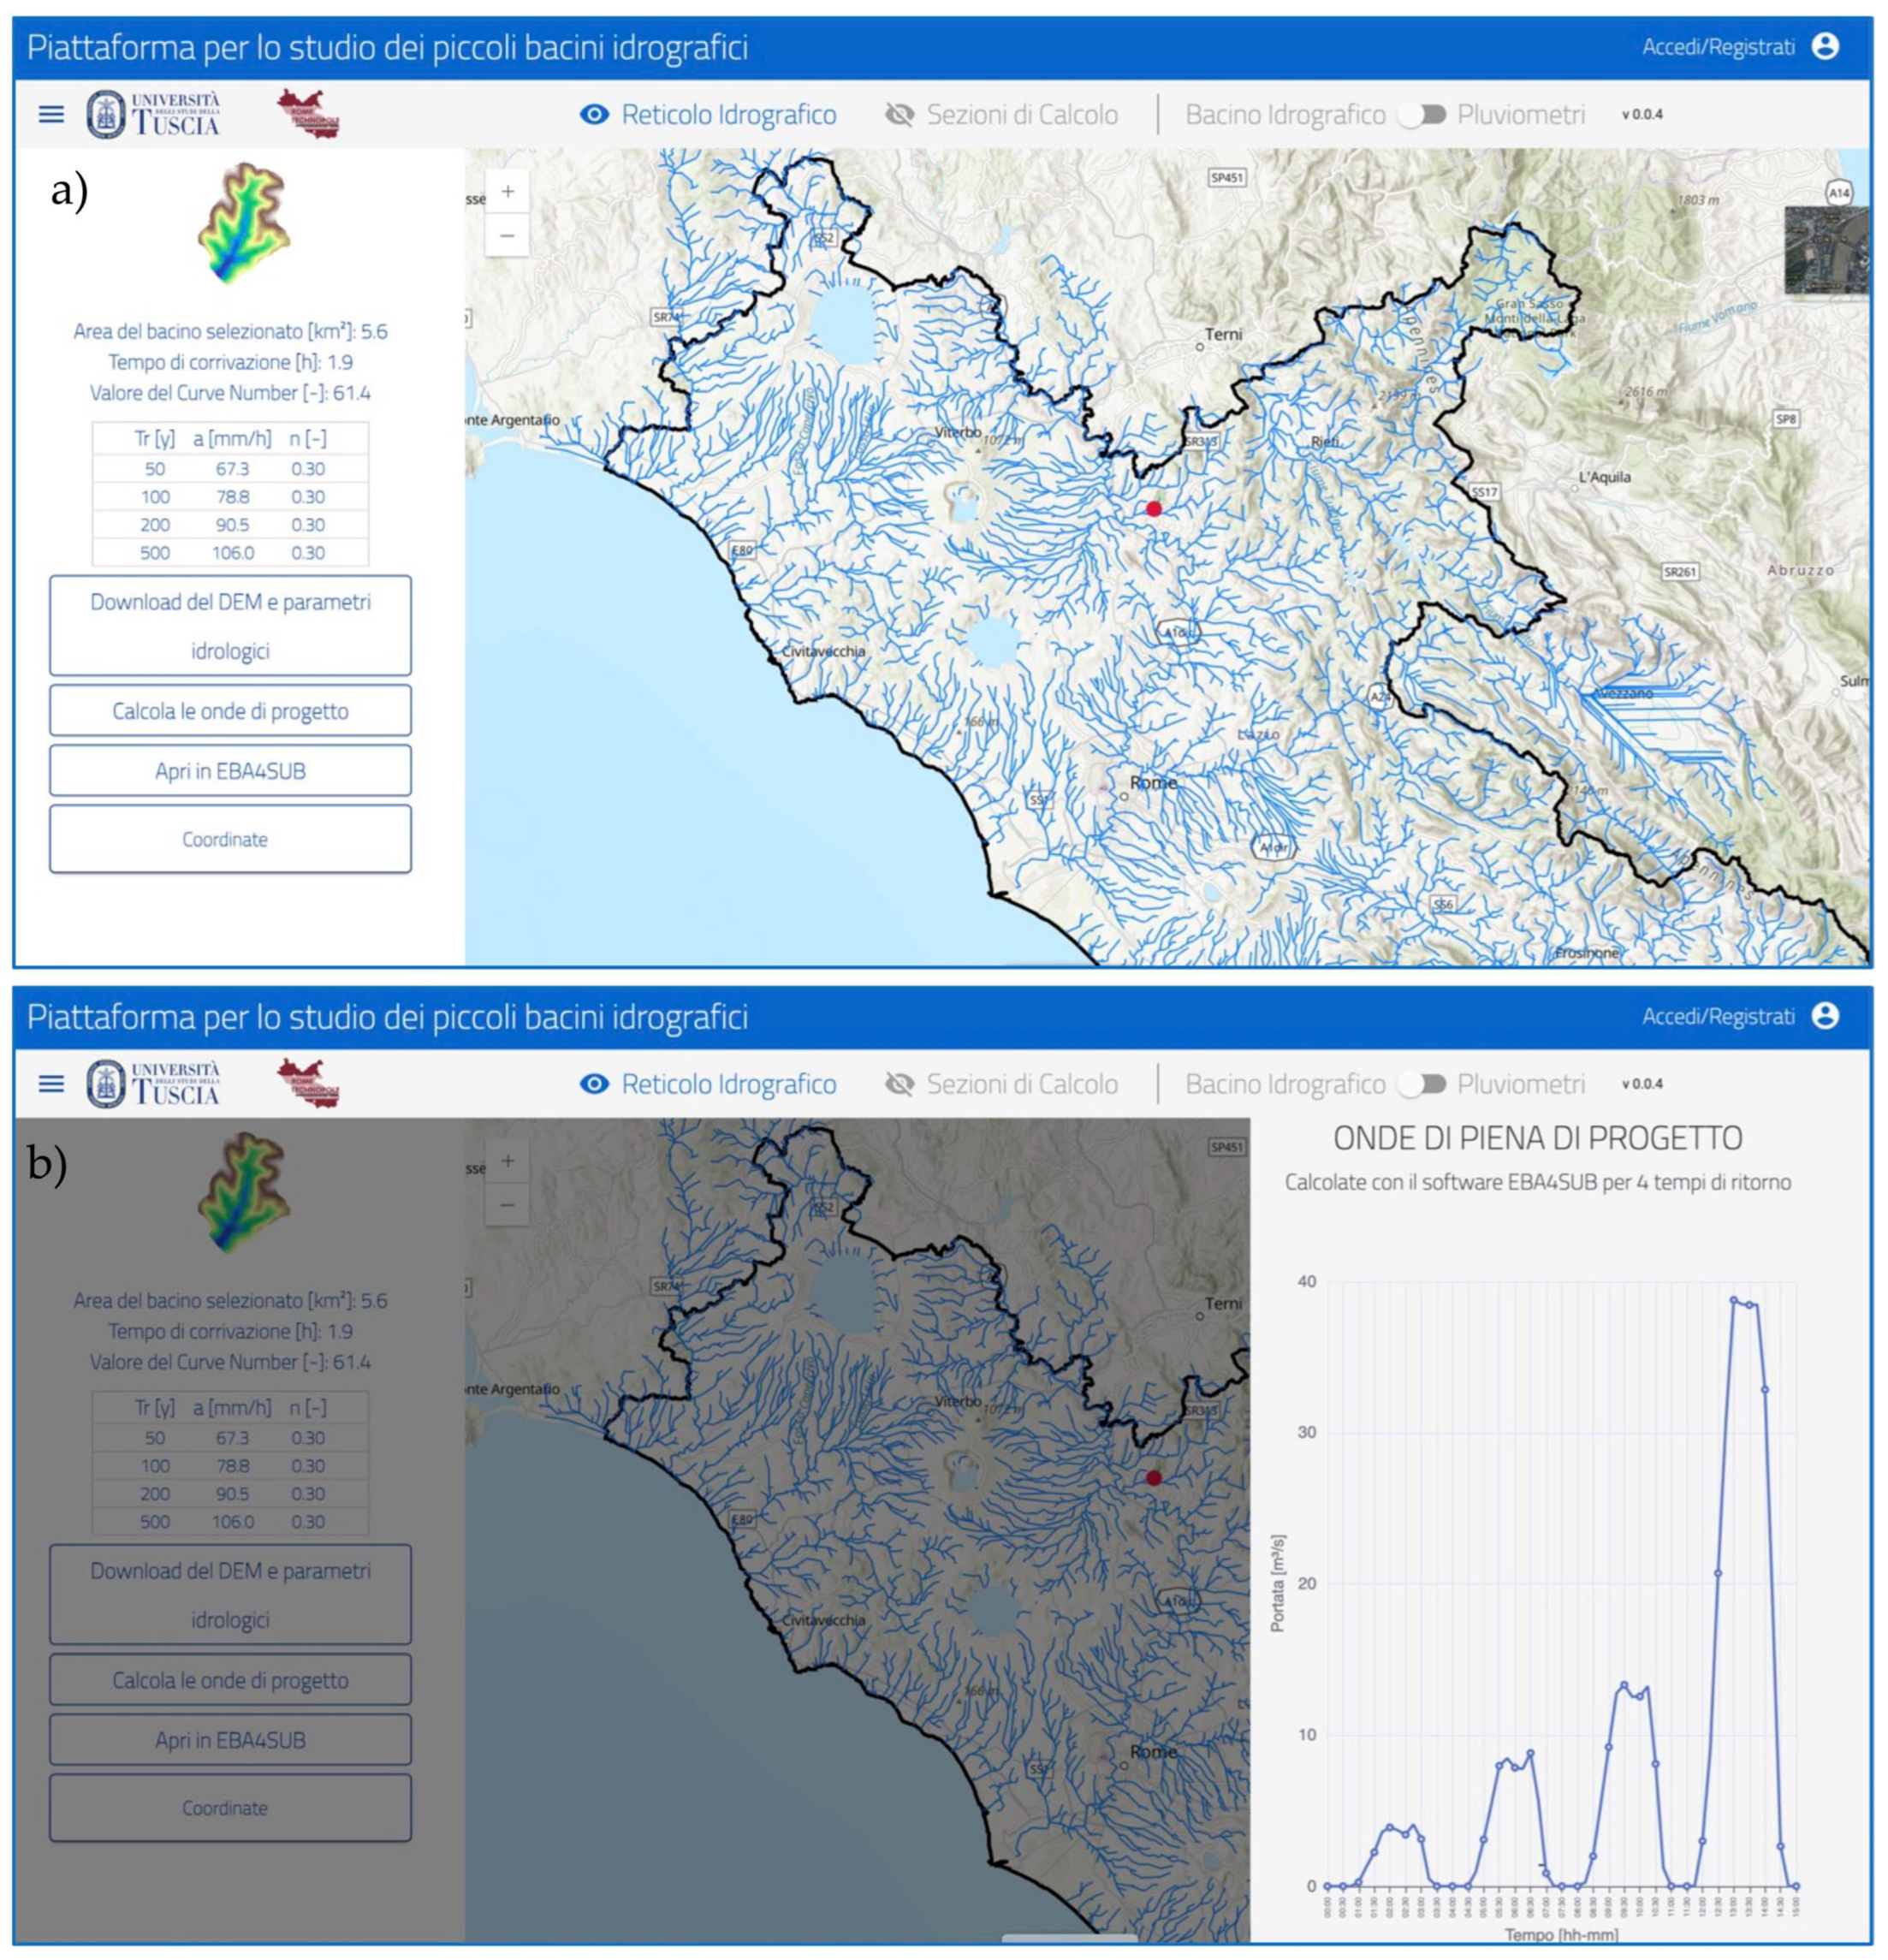
Task: Switch bottom panel toggle to Pluviometri
Action: (1421, 1084)
